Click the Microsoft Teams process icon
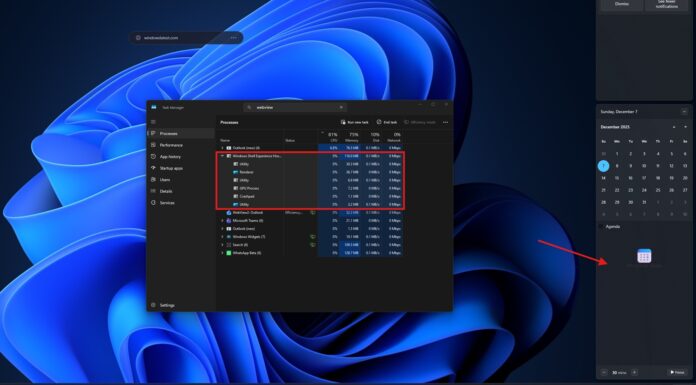The image size is (696, 385). point(229,220)
